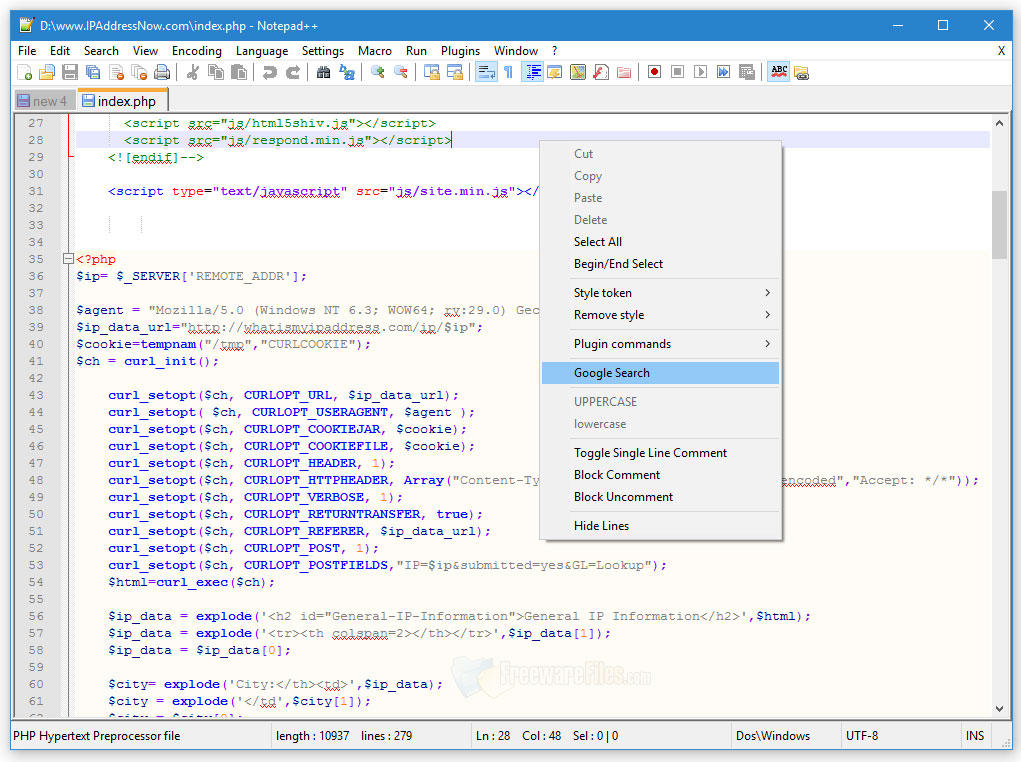Image resolution: width=1021 pixels, height=762 pixels.
Task: Click the Undo arrow icon
Action: [270, 71]
